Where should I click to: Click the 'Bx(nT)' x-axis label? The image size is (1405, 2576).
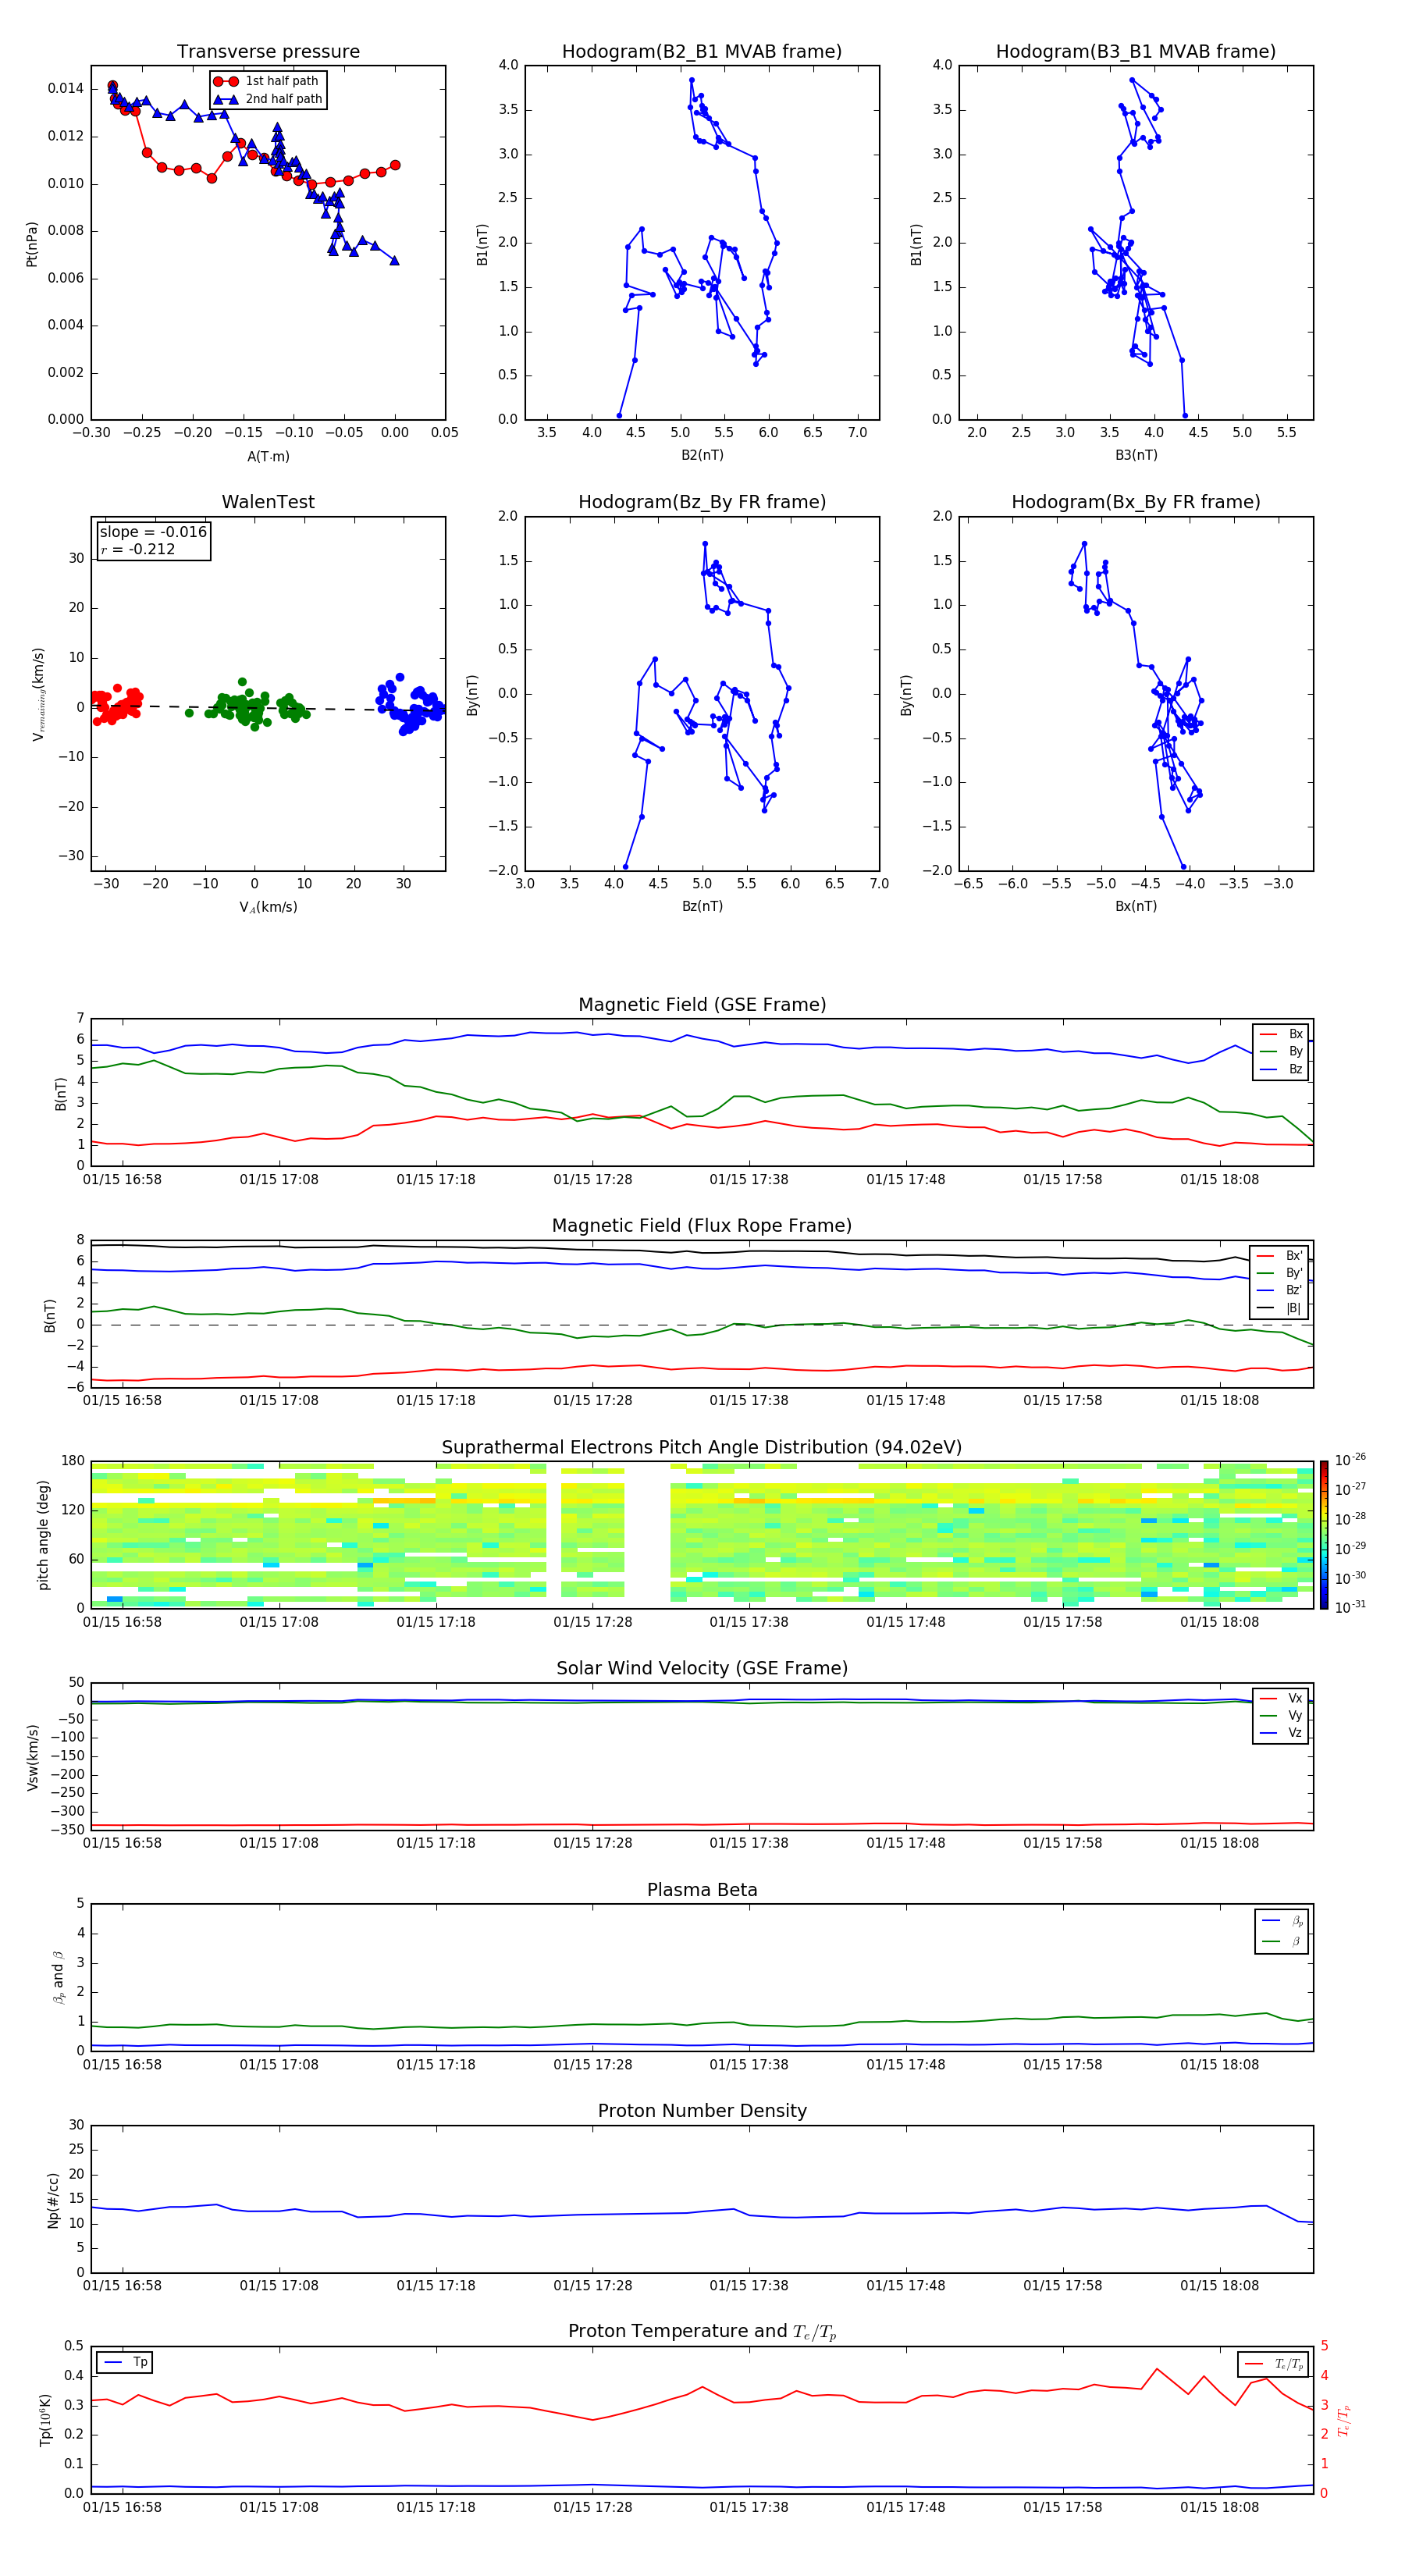click(1136, 906)
